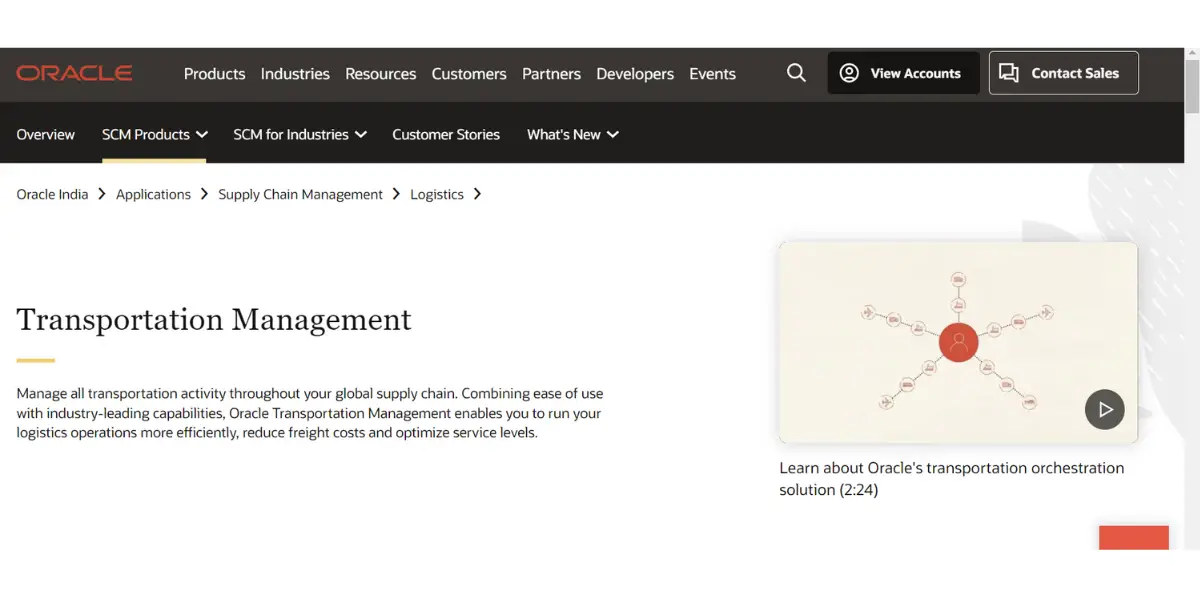Viewport: 1200px width, 600px height.
Task: Follow the Logistics breadcrumb link
Action: point(437,194)
